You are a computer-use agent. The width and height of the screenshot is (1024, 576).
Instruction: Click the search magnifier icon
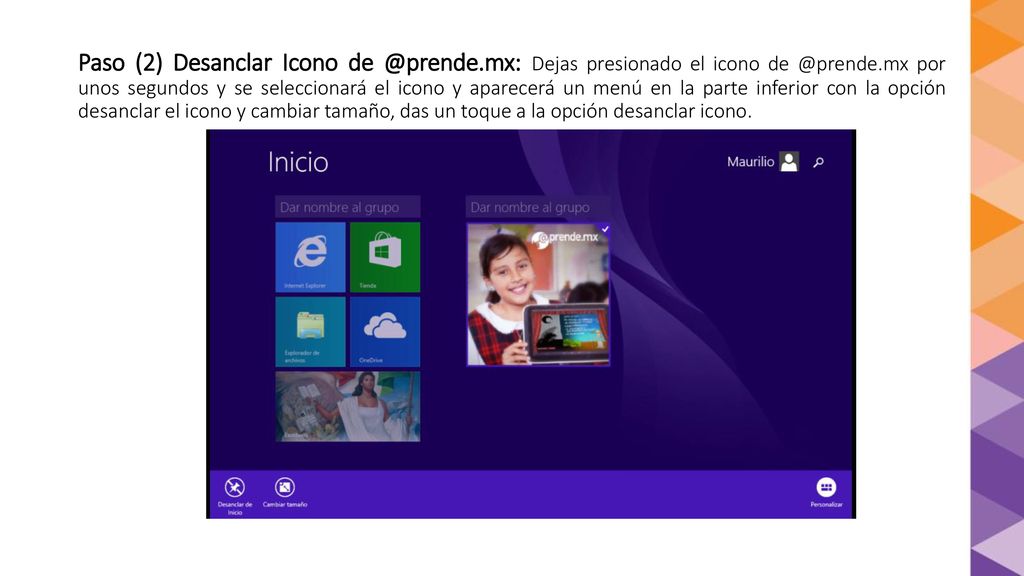point(818,162)
